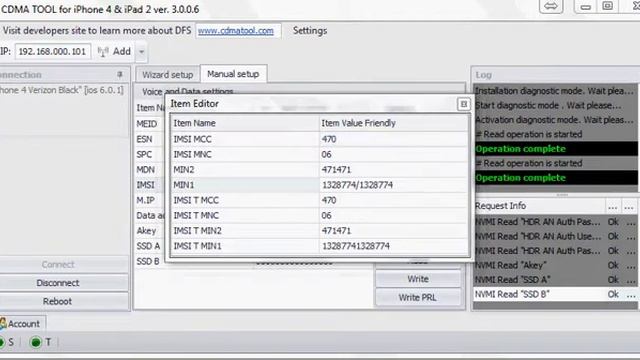This screenshot has height=360, width=640.
Task: Select the MIN2 item name cell
Action: coord(244,170)
